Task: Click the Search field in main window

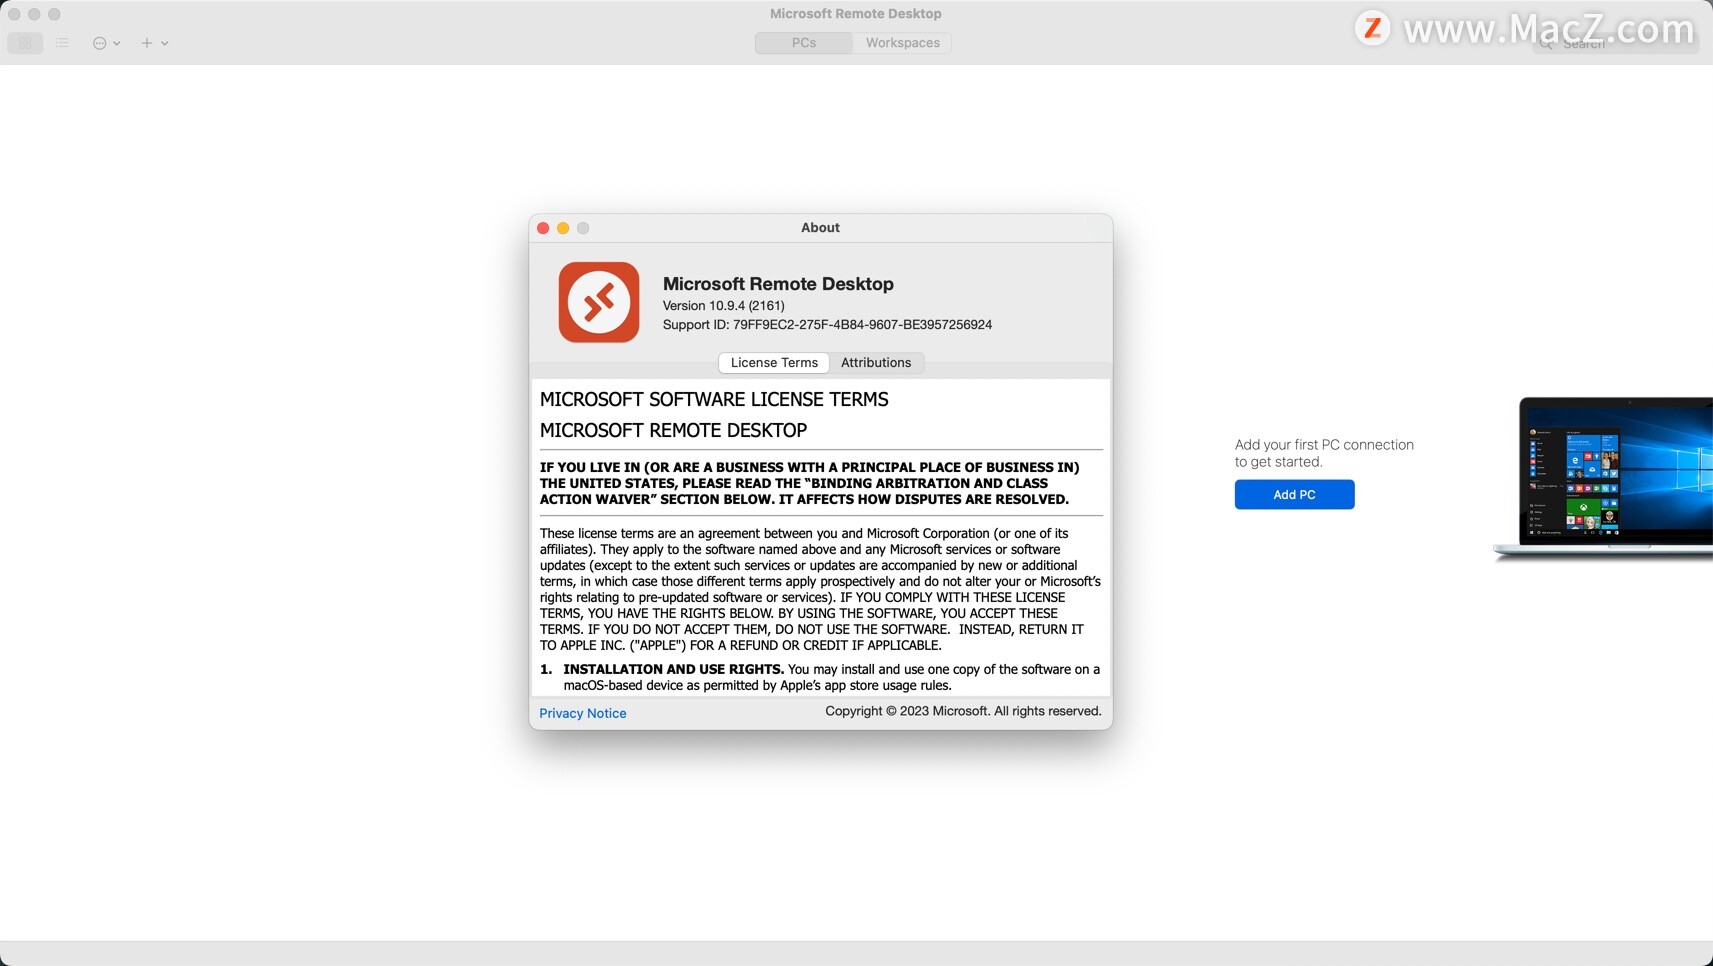Action: 1615,43
